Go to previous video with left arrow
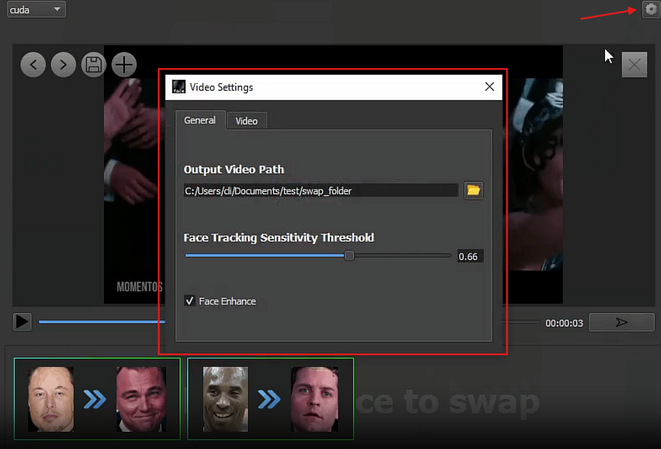Screen dimensions: 661x449 (x=33, y=65)
